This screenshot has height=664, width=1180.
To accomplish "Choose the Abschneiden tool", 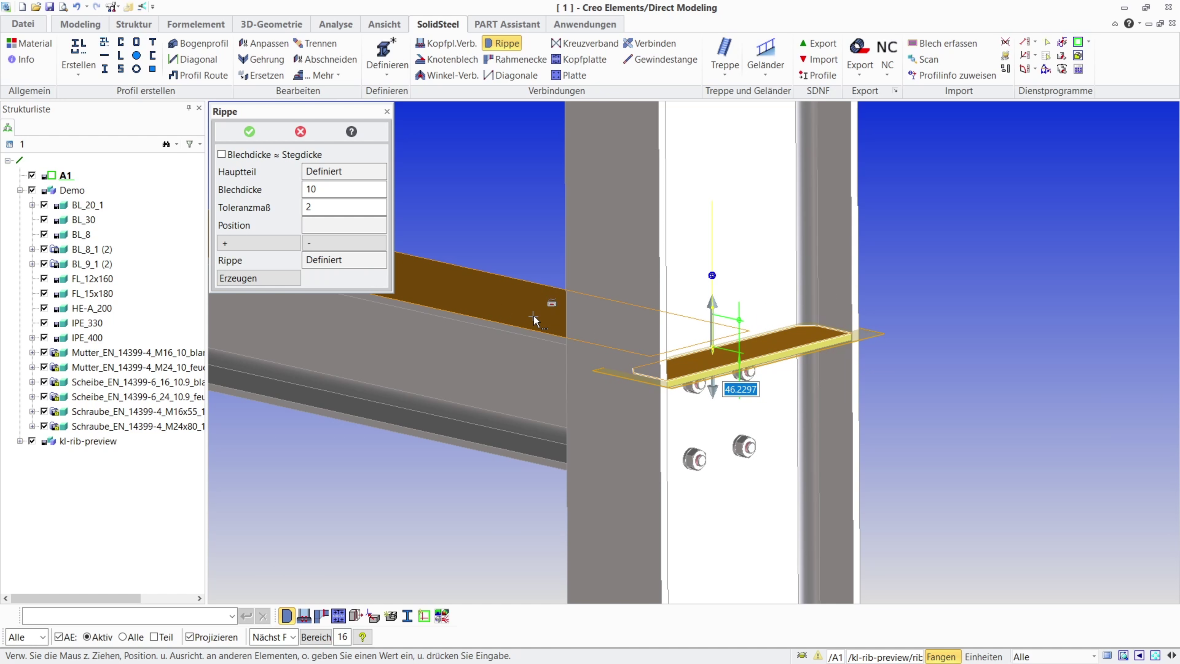I will tap(325, 59).
